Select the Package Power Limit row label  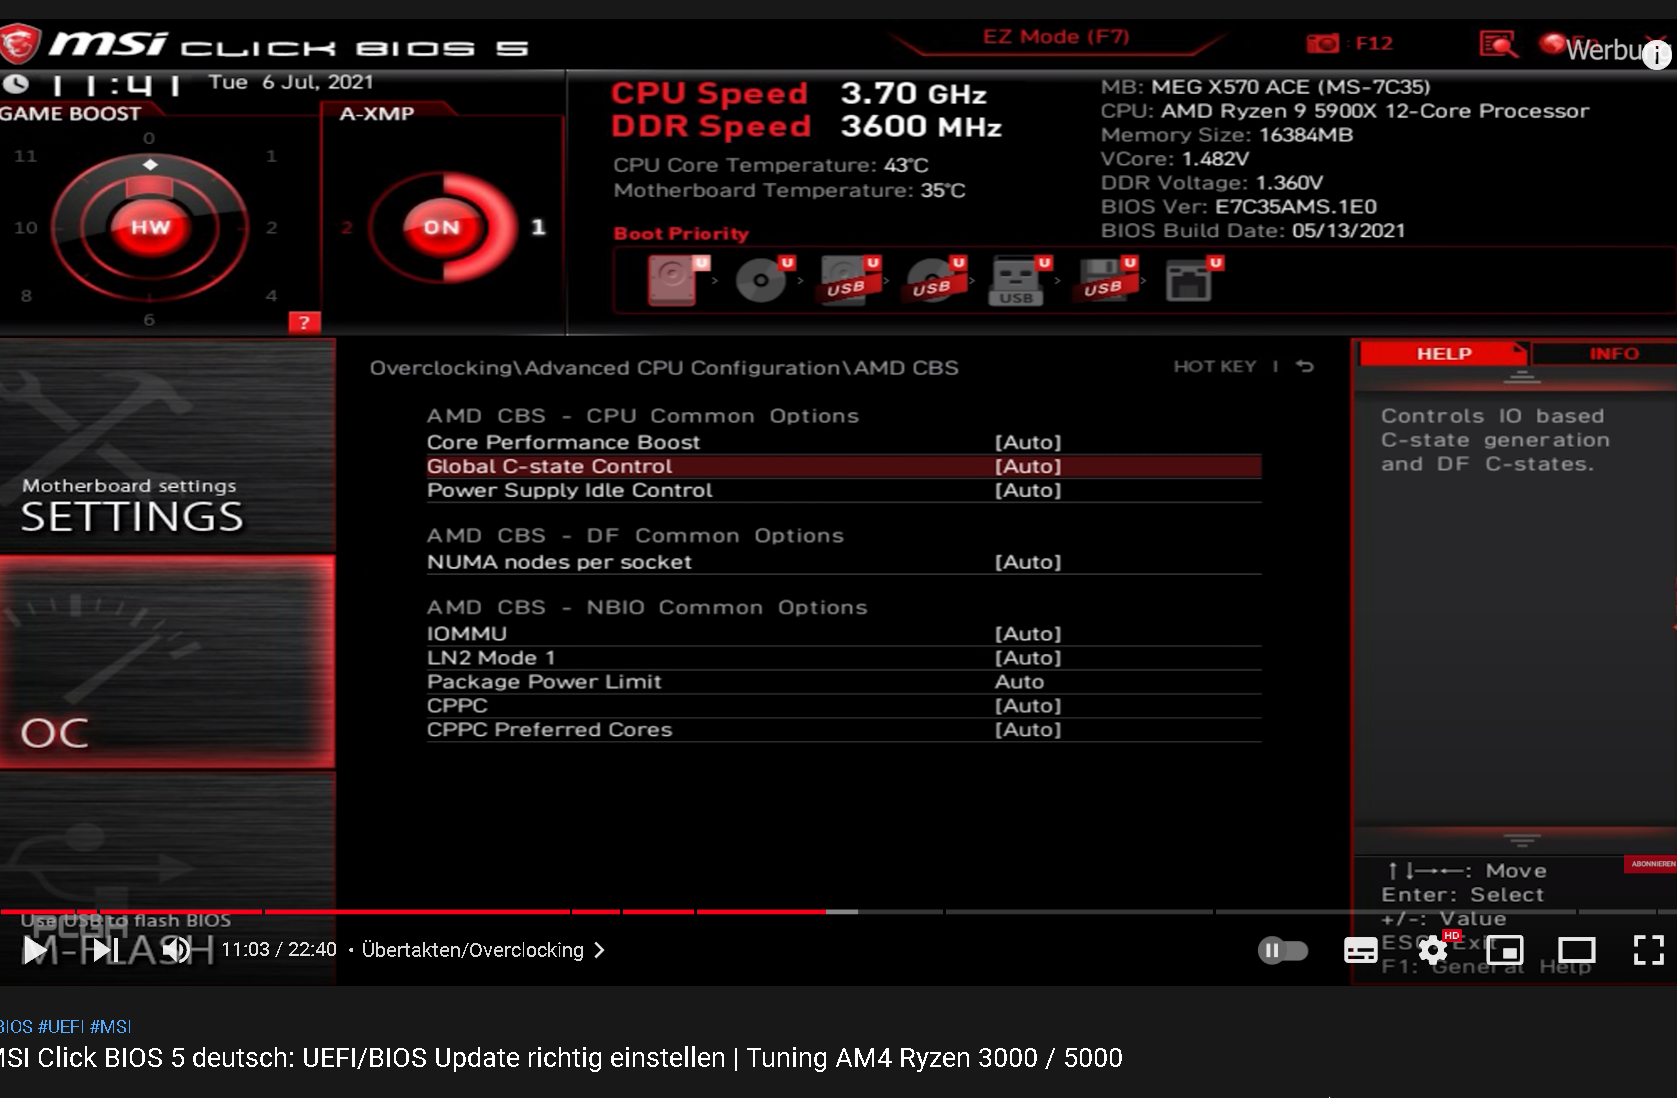pyautogui.click(x=544, y=682)
